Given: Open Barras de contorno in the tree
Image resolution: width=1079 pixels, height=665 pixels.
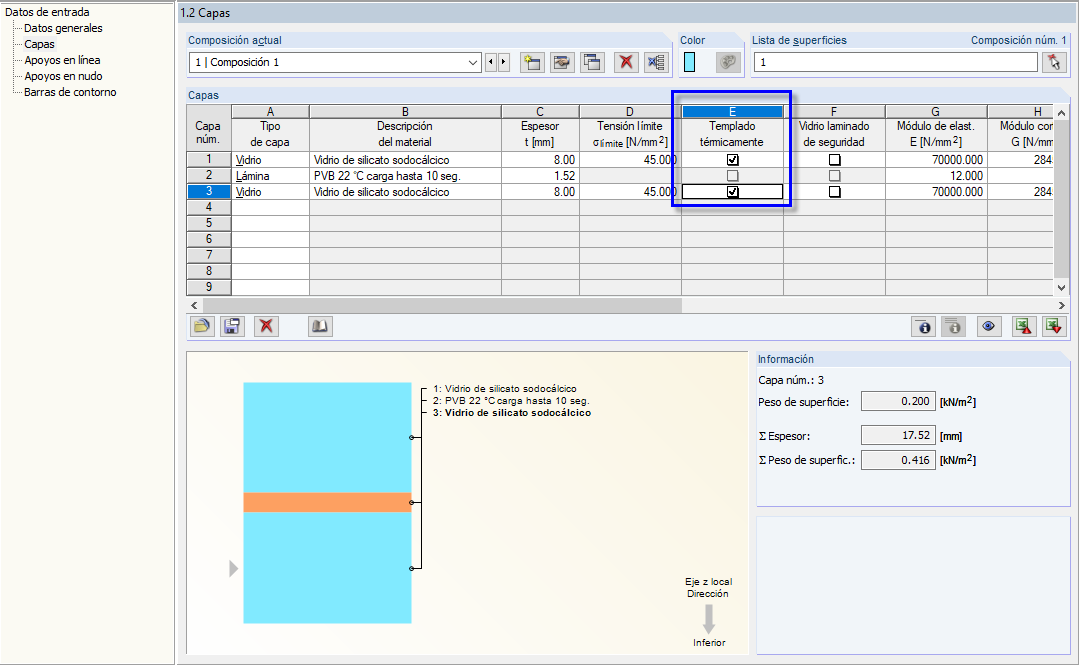Looking at the screenshot, I should (70, 92).
